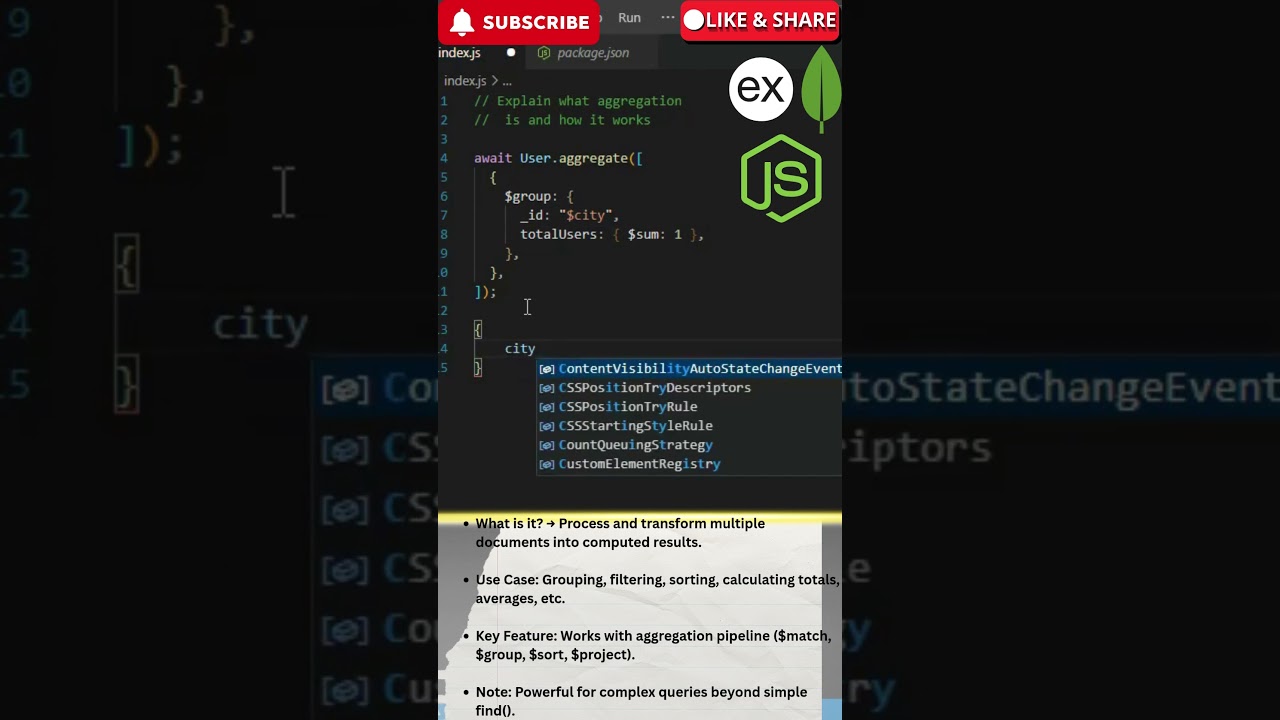Click the '$group: {' code line
The height and width of the screenshot is (720, 1280).
[539, 196]
